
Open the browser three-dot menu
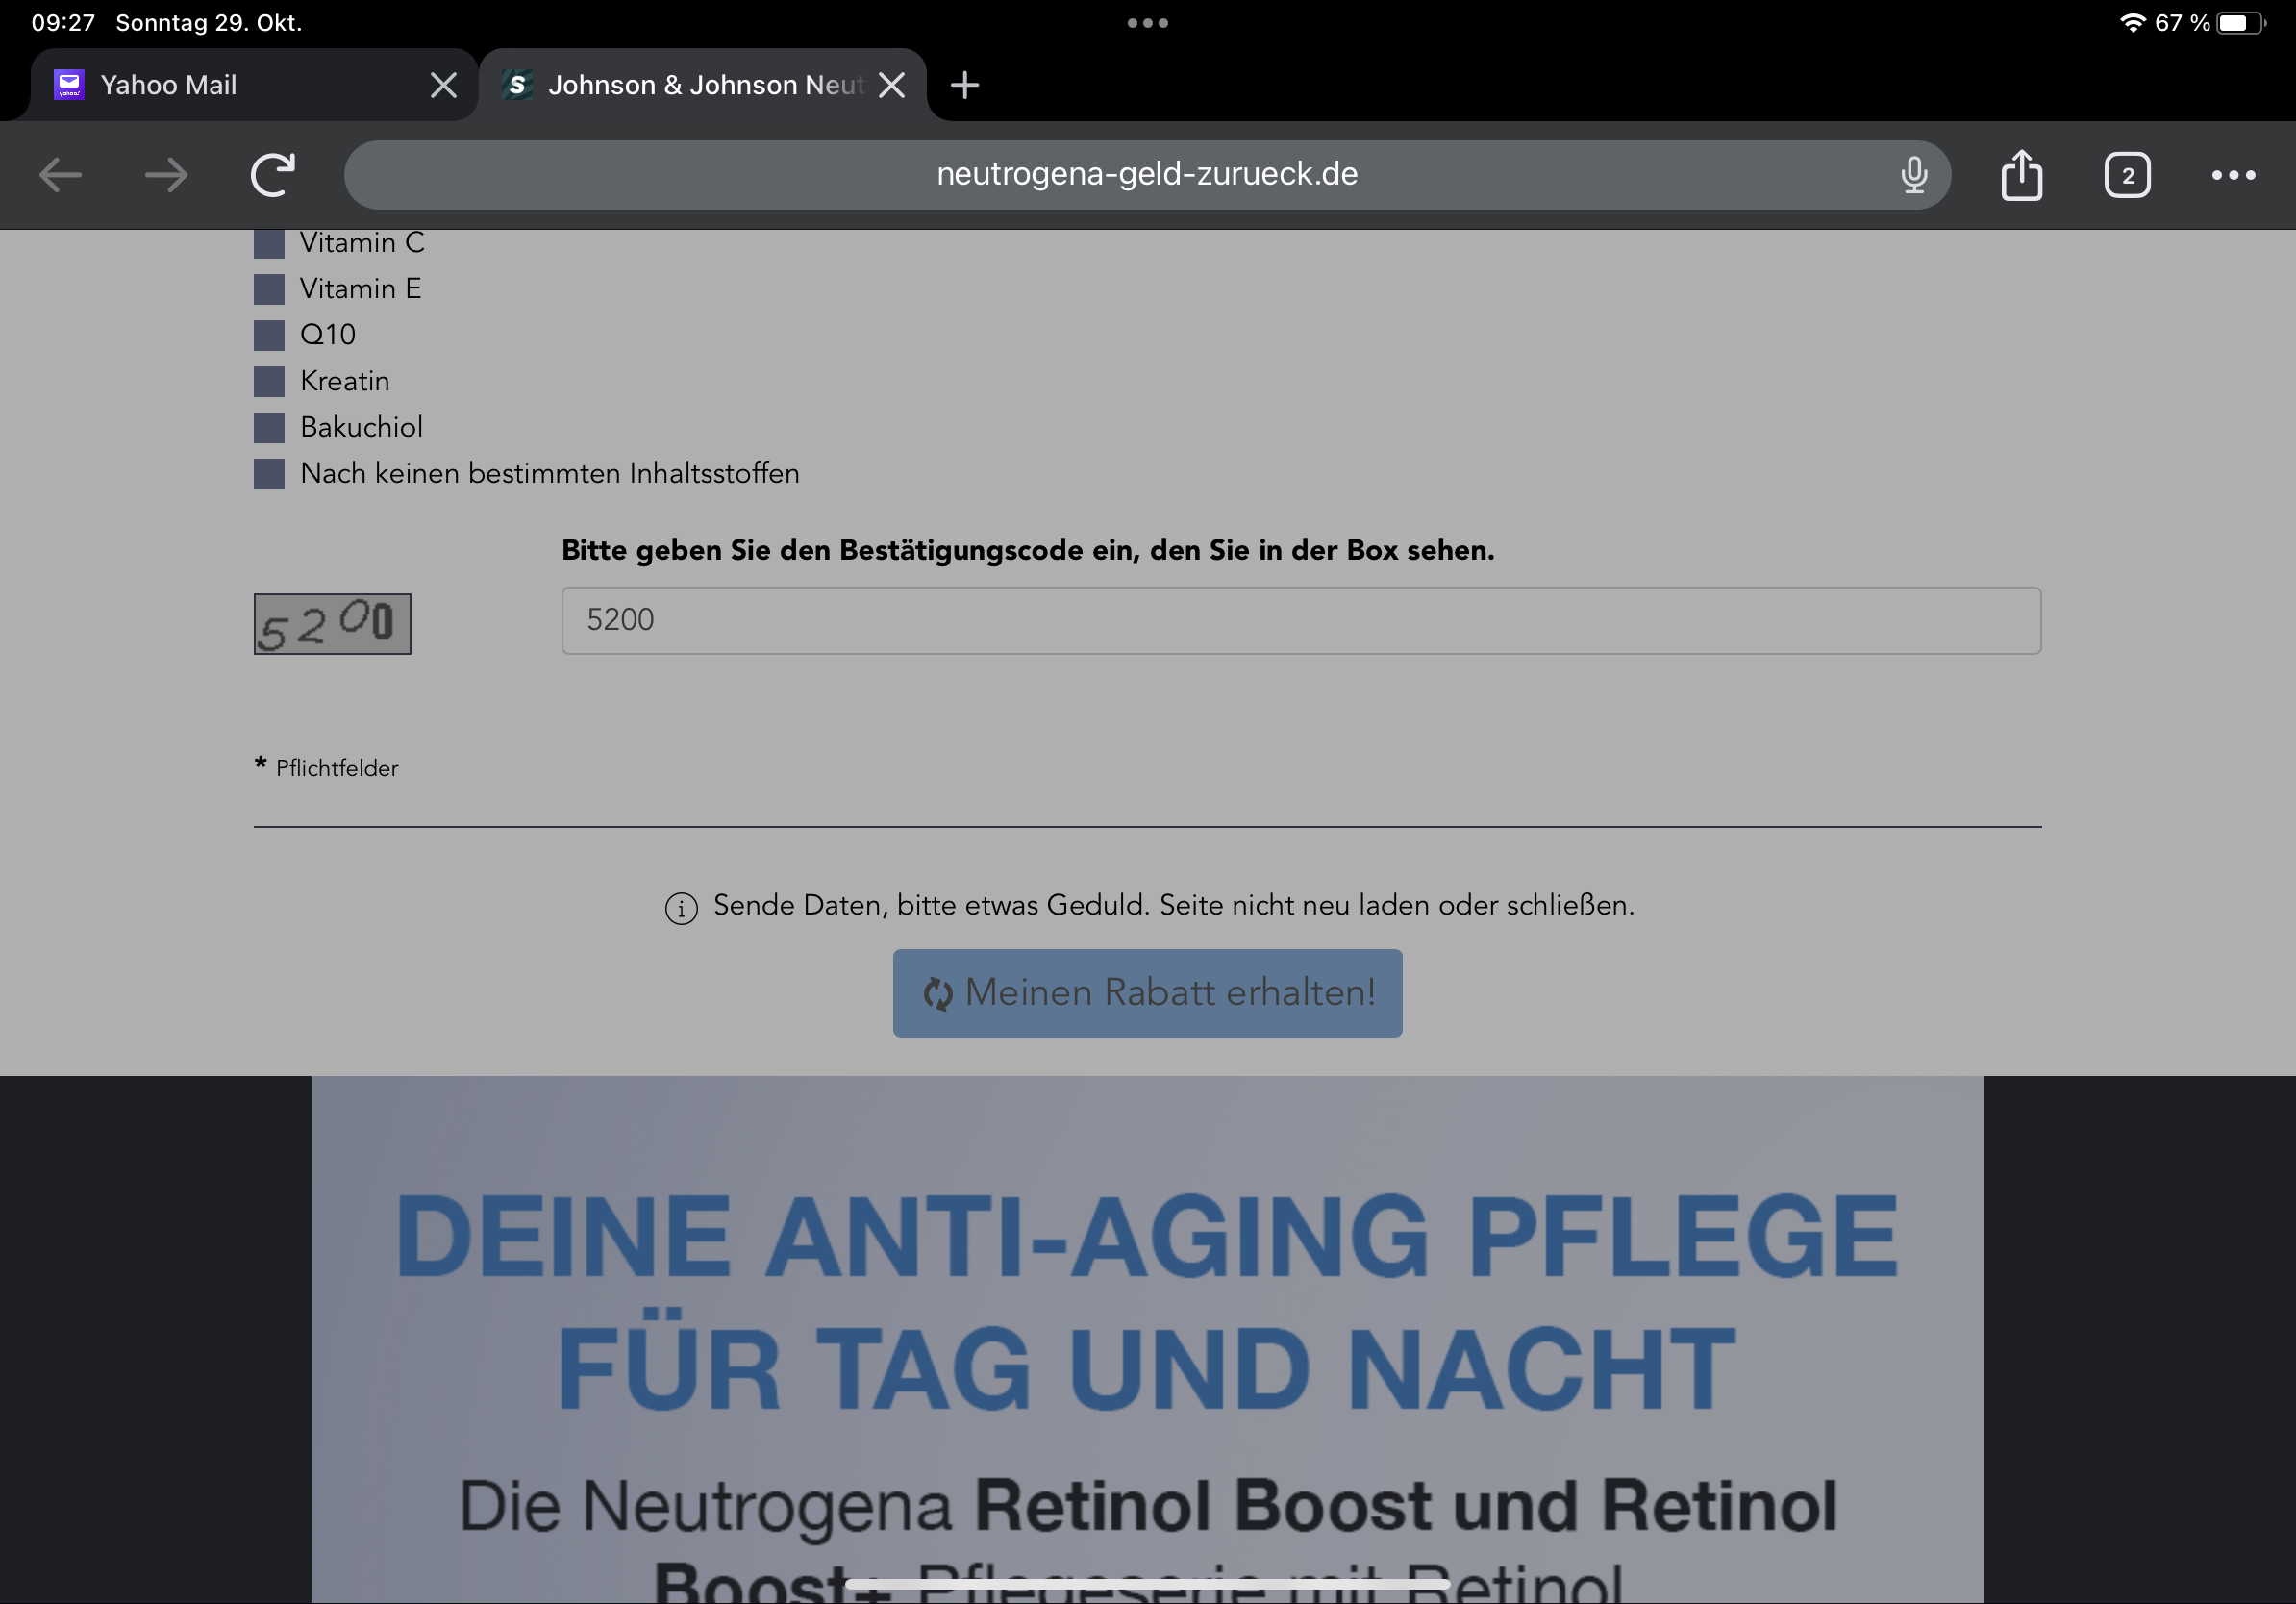point(2233,175)
